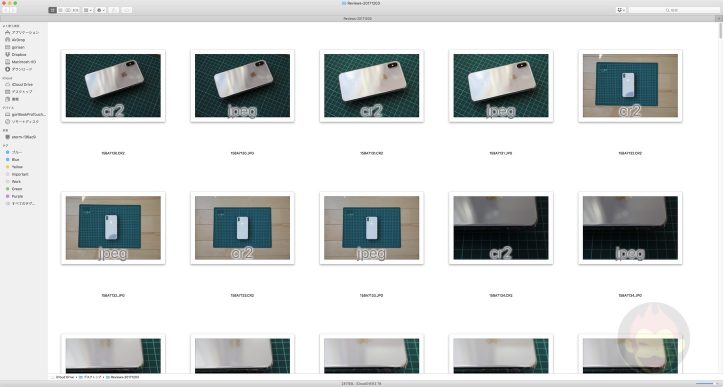Open the arrange-by dropdown in toolbar
The image size is (723, 387).
(x=88, y=10)
